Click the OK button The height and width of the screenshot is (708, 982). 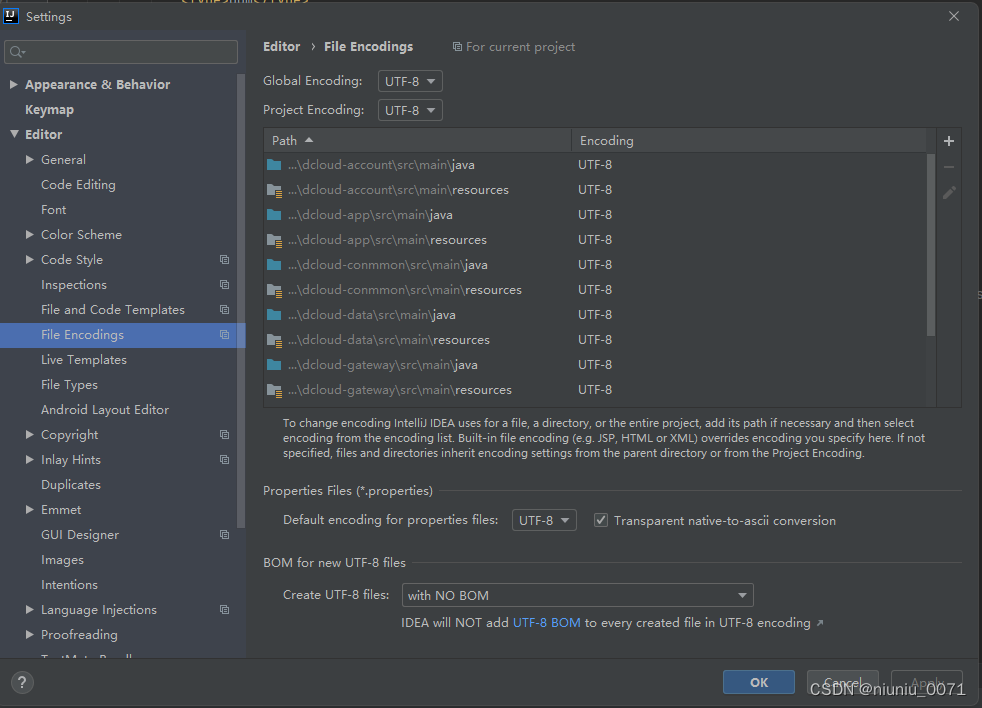(x=758, y=682)
